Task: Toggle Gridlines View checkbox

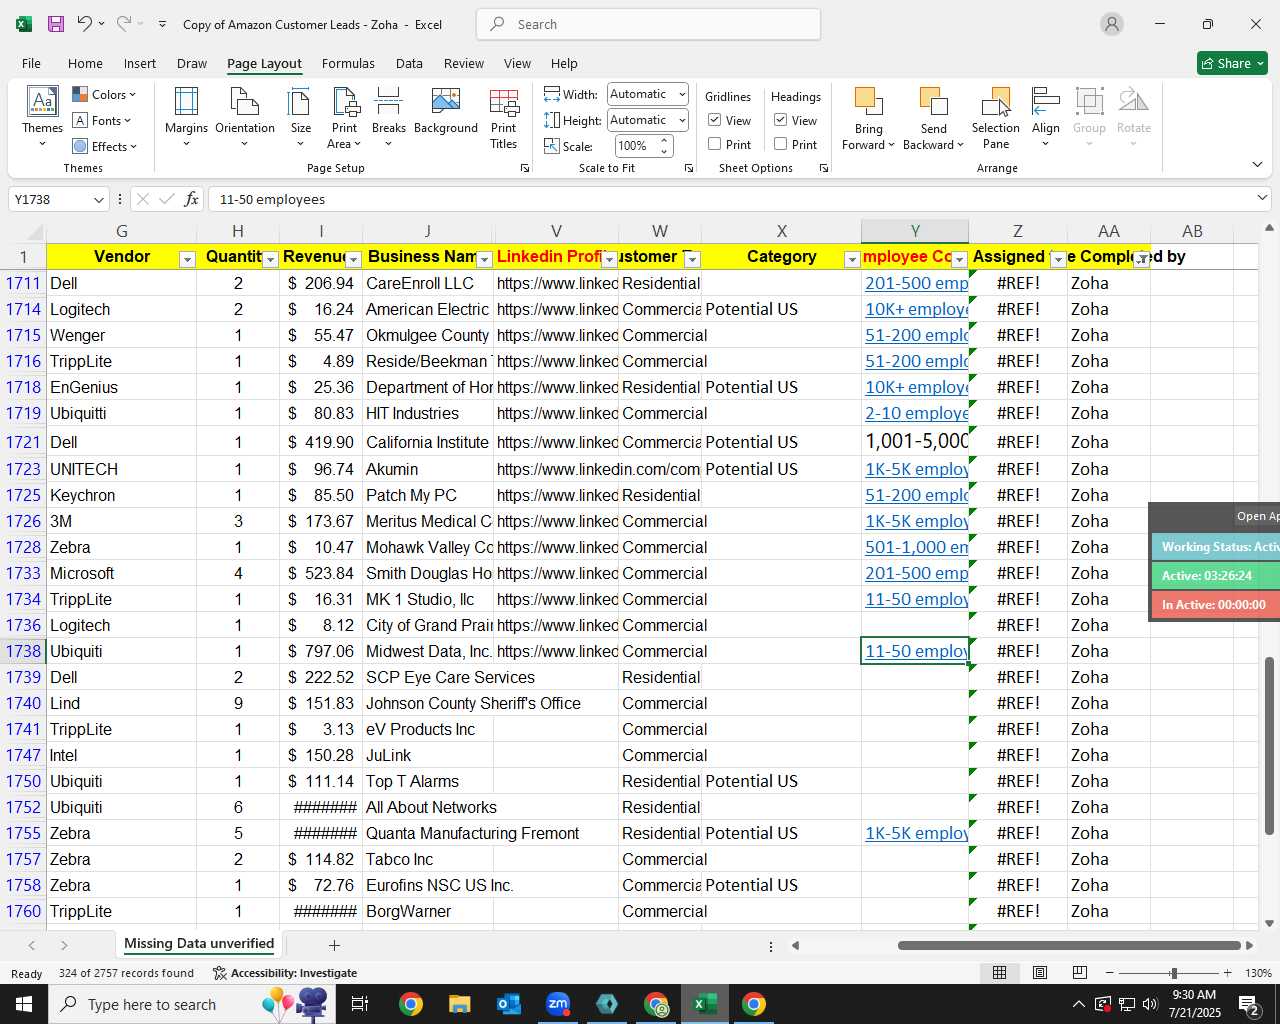Action: [715, 120]
